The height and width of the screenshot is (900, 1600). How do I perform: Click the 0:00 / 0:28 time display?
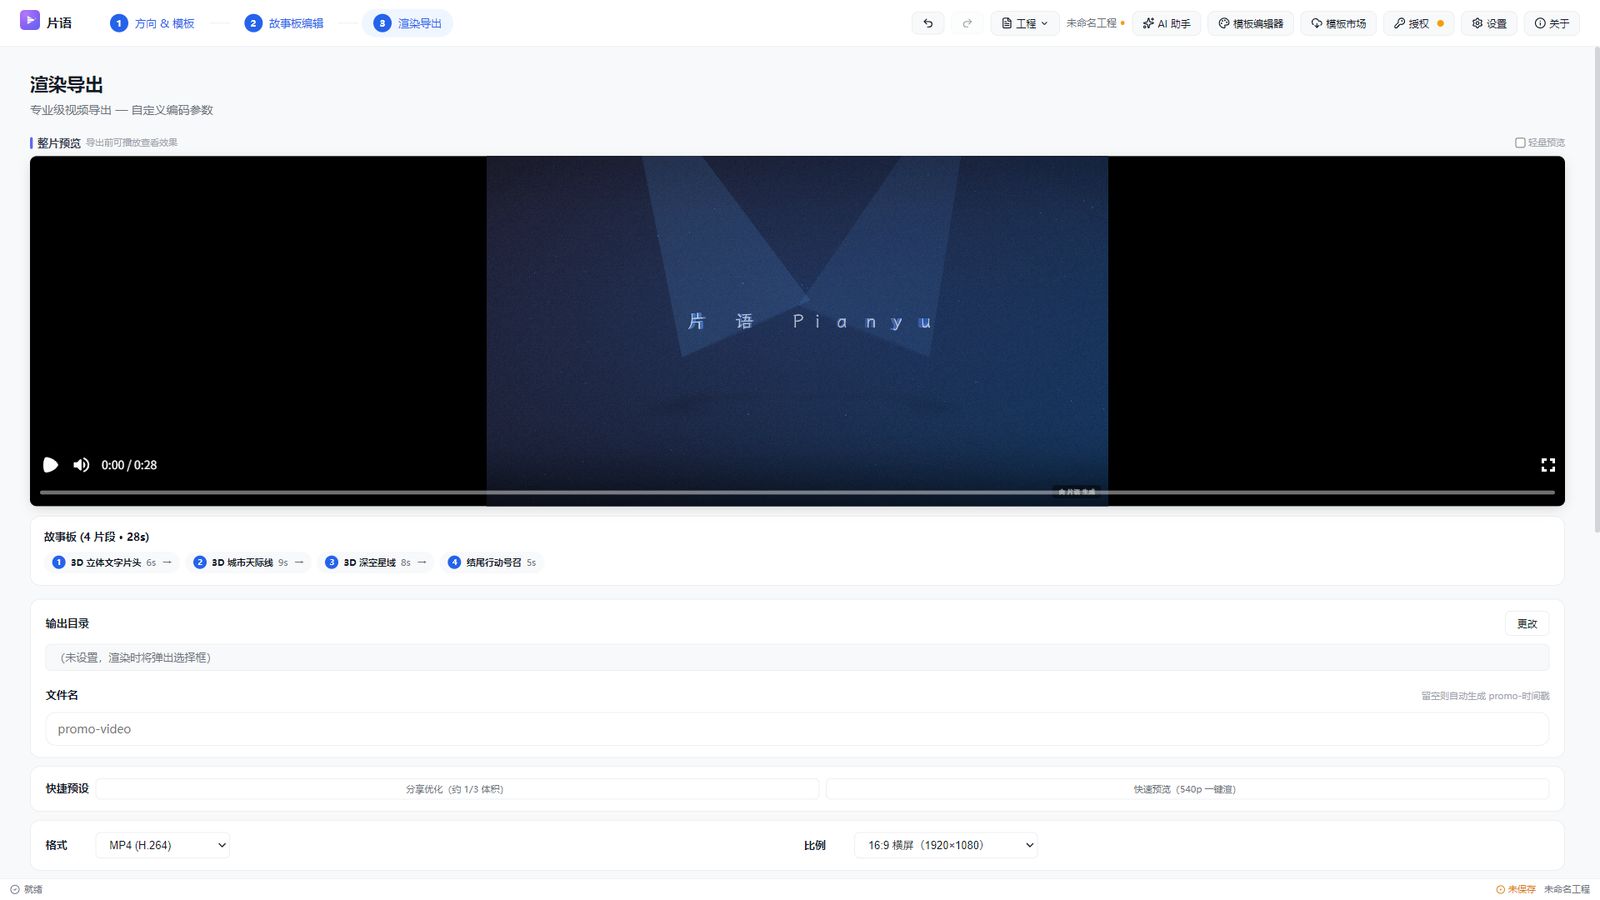129,465
